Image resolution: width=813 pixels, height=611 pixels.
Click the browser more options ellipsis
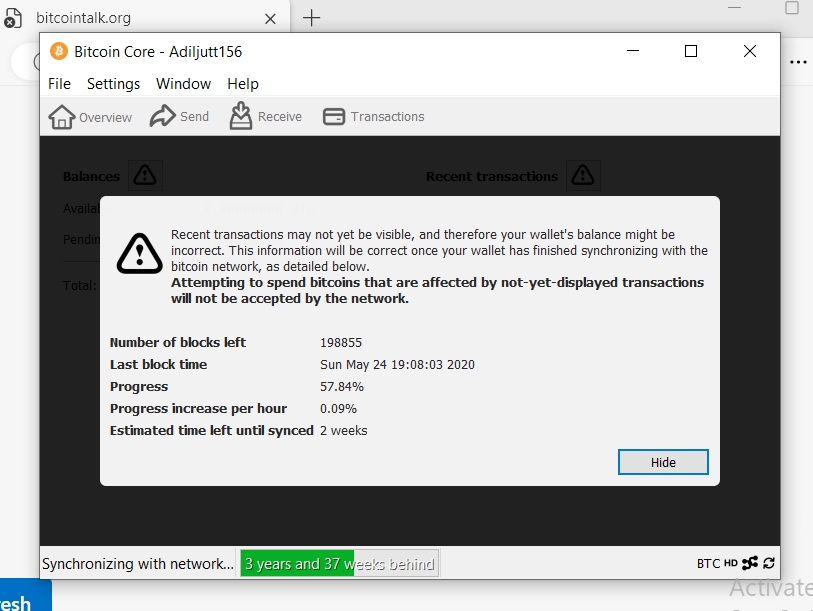(x=798, y=62)
